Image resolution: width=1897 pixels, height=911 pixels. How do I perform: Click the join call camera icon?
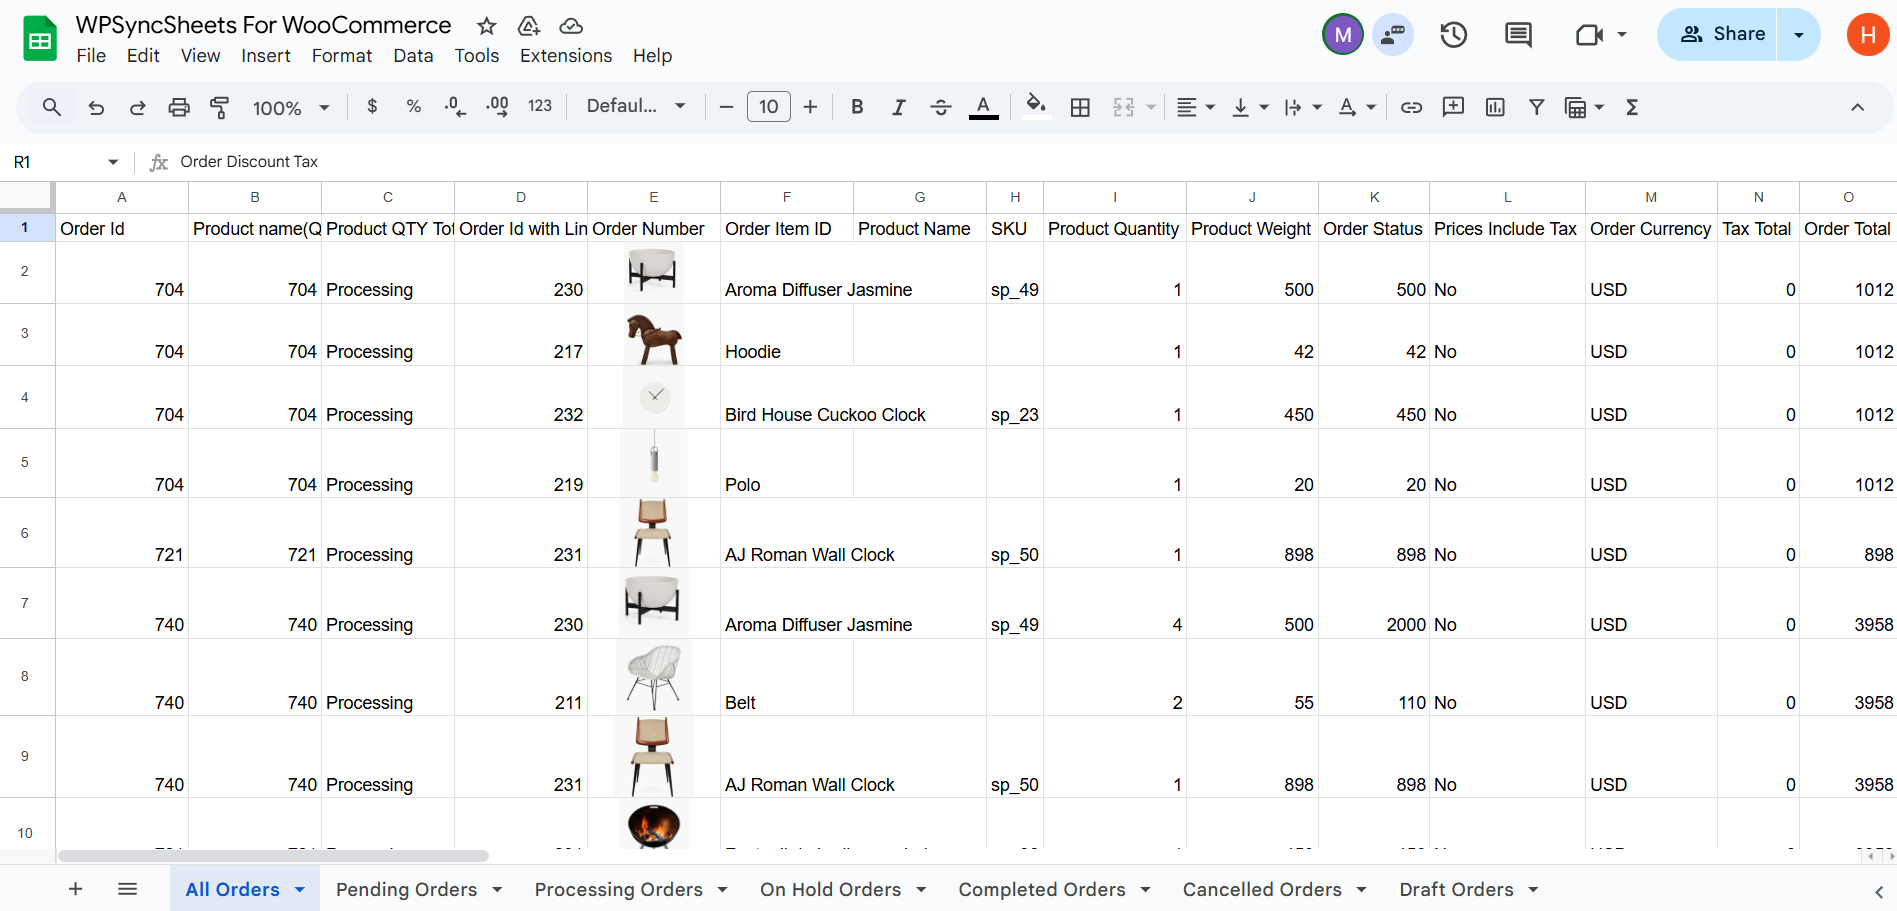click(1589, 35)
